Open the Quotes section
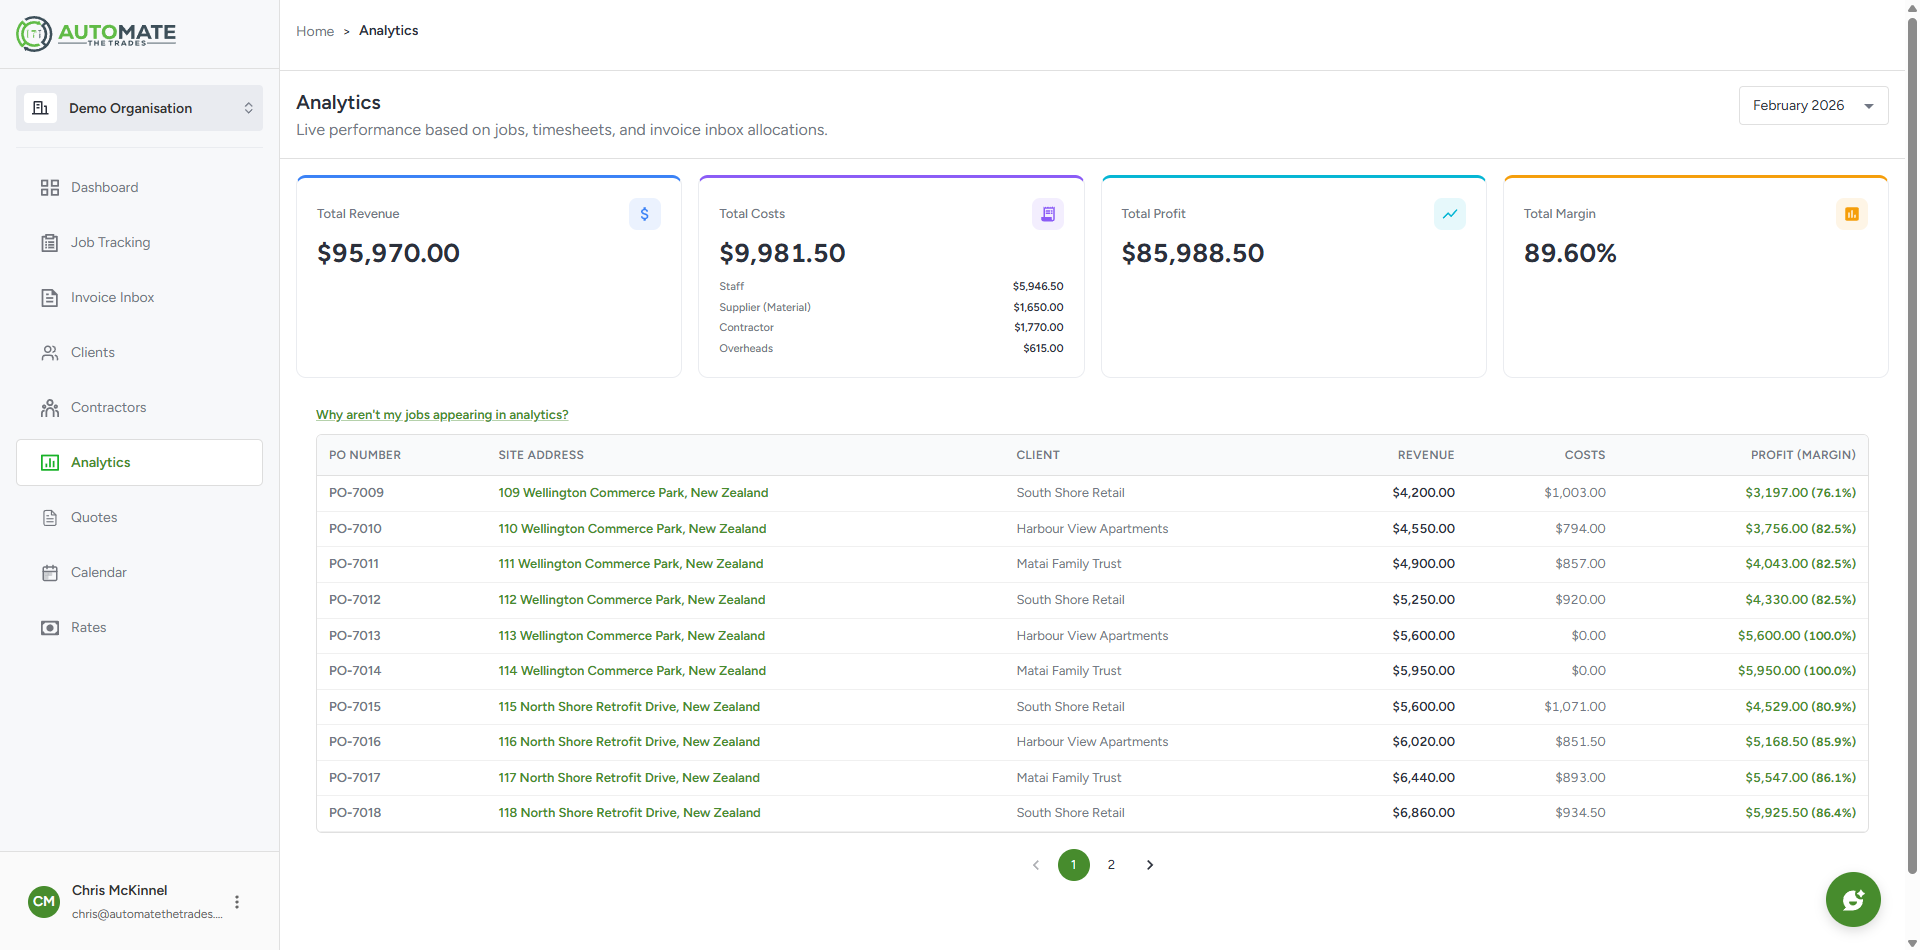The image size is (1920, 950). coord(94,517)
